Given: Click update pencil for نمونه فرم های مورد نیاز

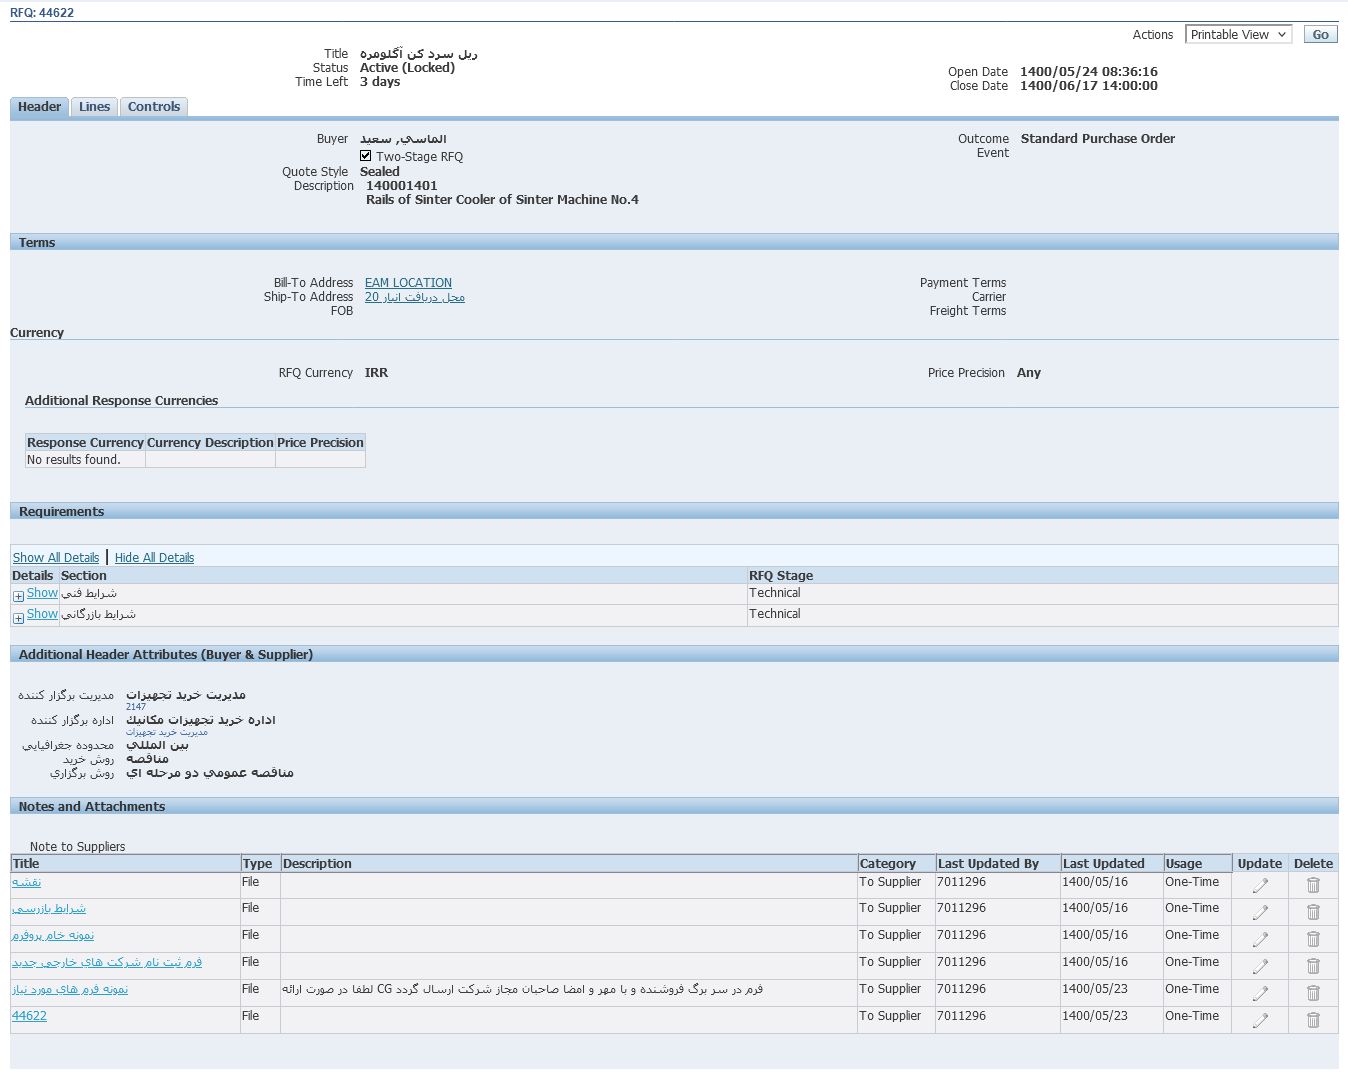Looking at the screenshot, I should 1260,993.
